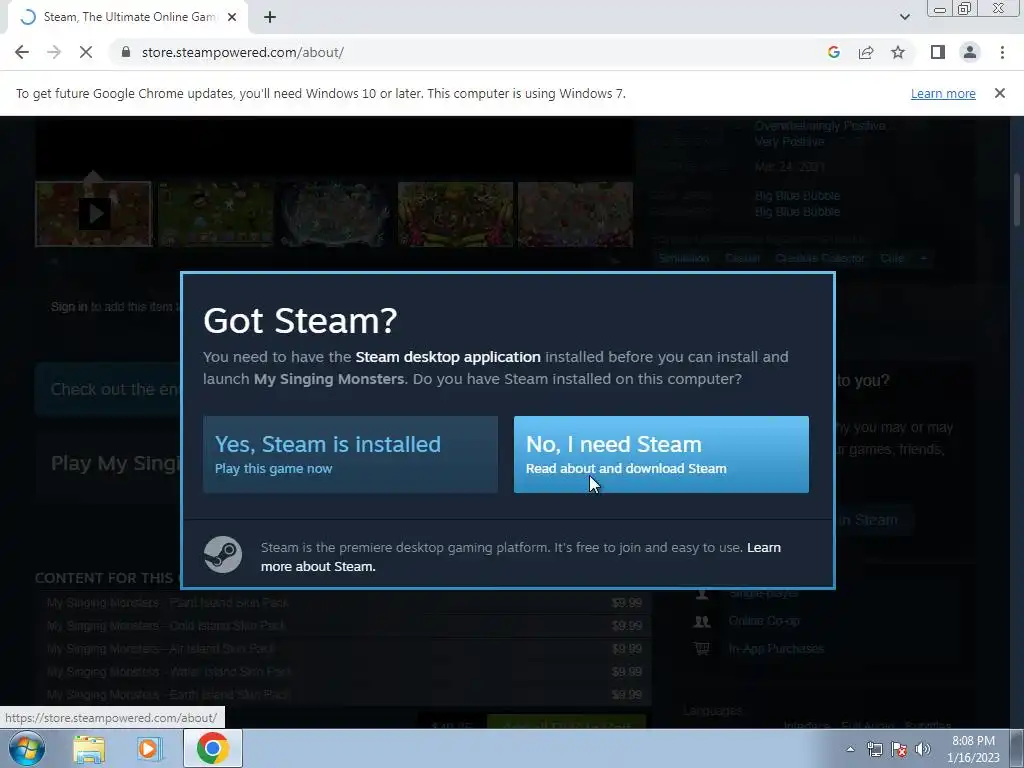This screenshot has height=768, width=1024.
Task: Dismiss the Chrome update notification bar
Action: pos(999,93)
